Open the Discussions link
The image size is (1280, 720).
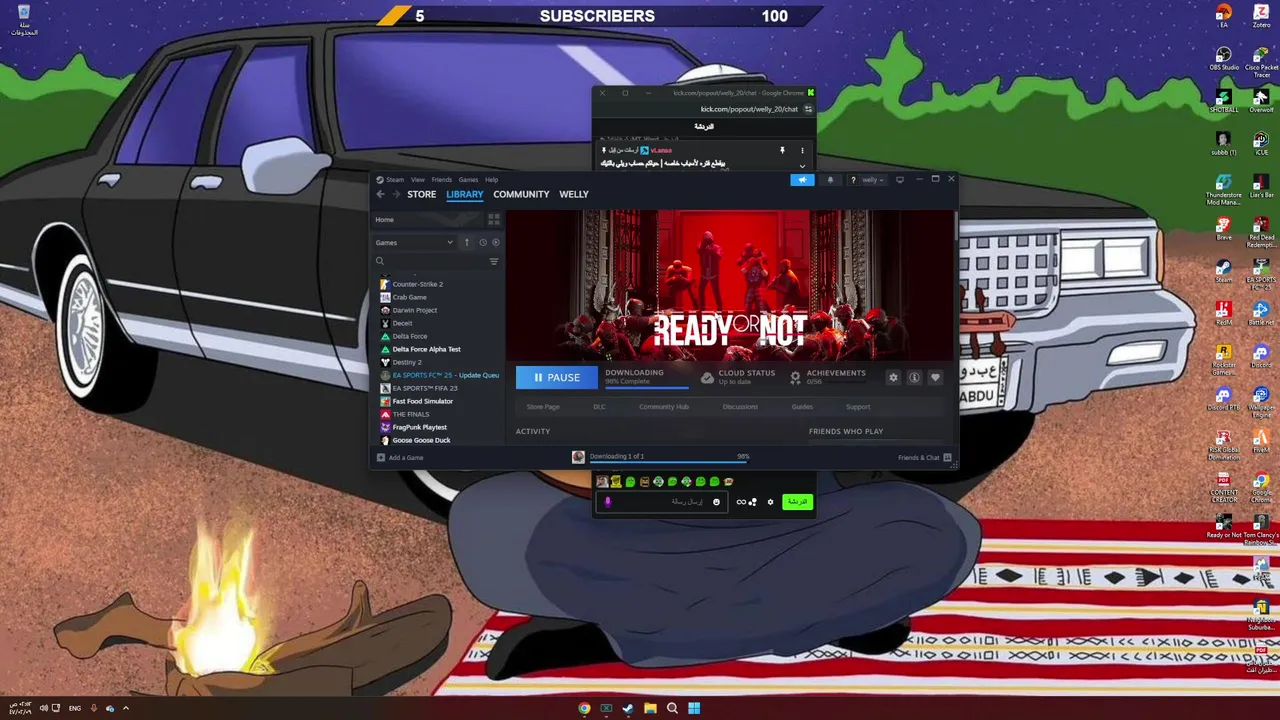coord(740,407)
